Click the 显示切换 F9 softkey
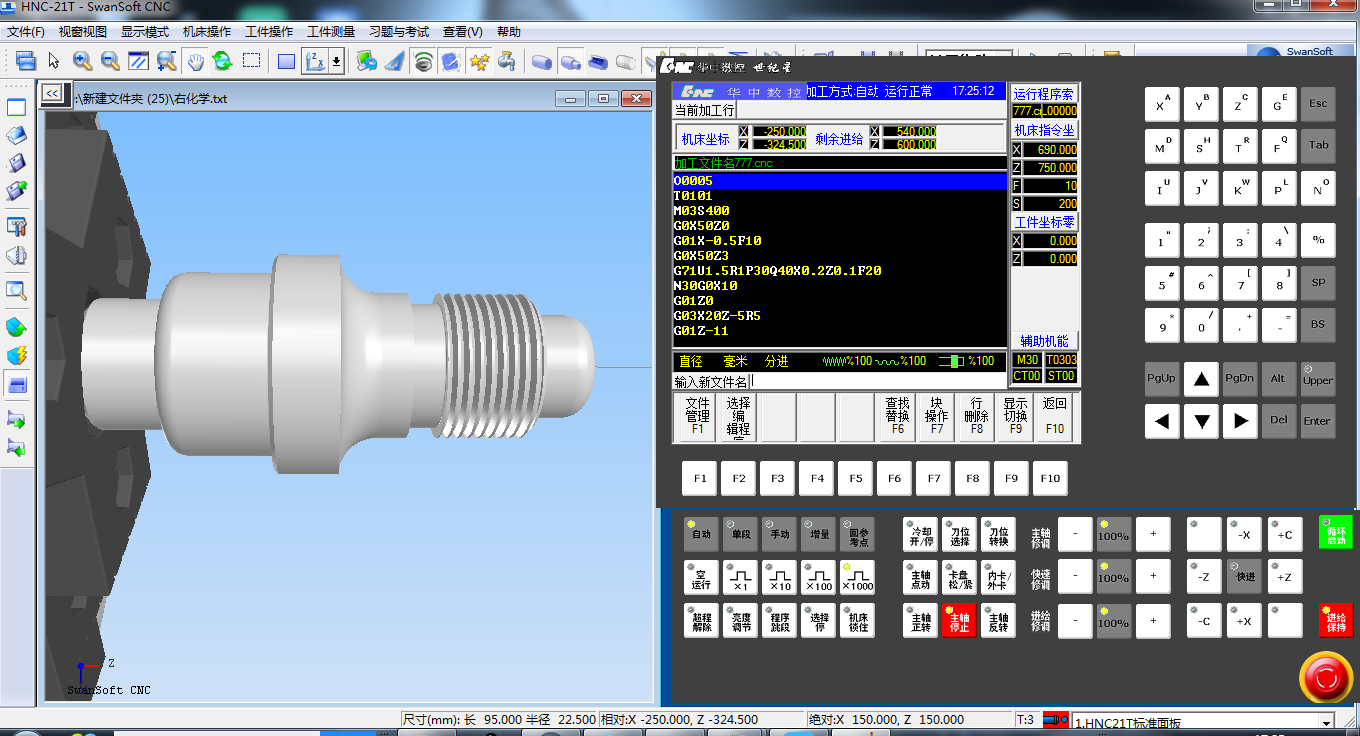Screen dimensions: 1360x736 [x=1016, y=417]
